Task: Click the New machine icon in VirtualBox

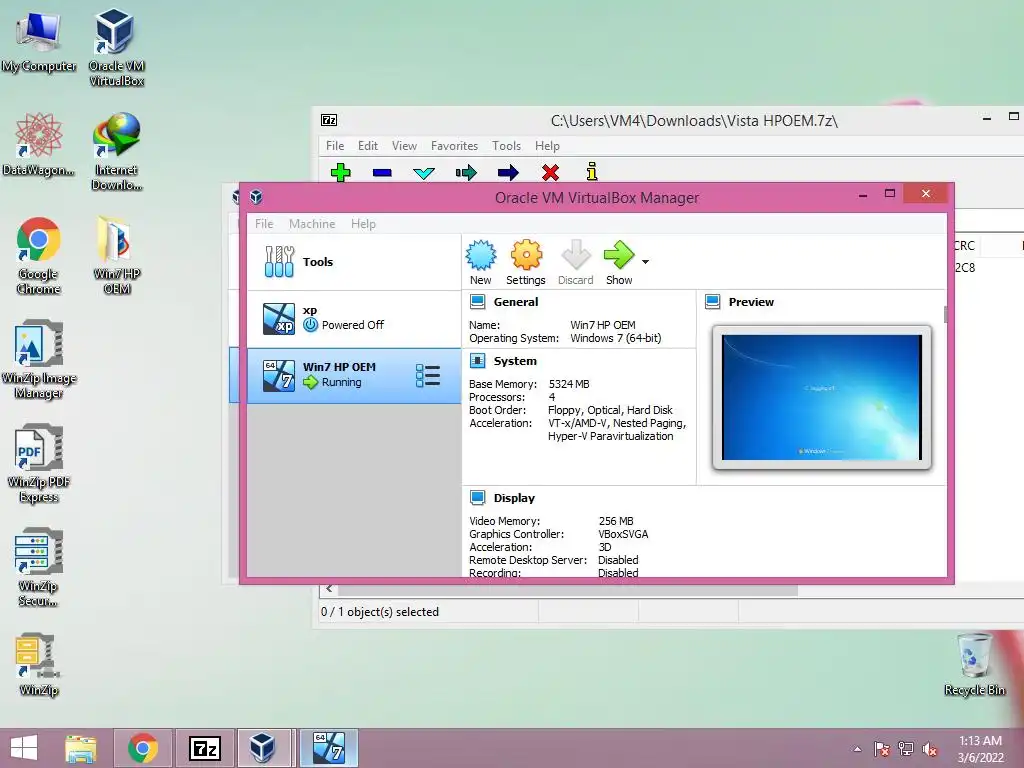Action: coord(481,255)
